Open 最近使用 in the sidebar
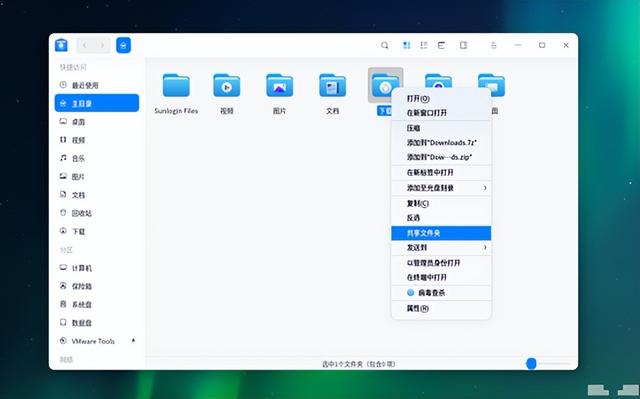 97,85
